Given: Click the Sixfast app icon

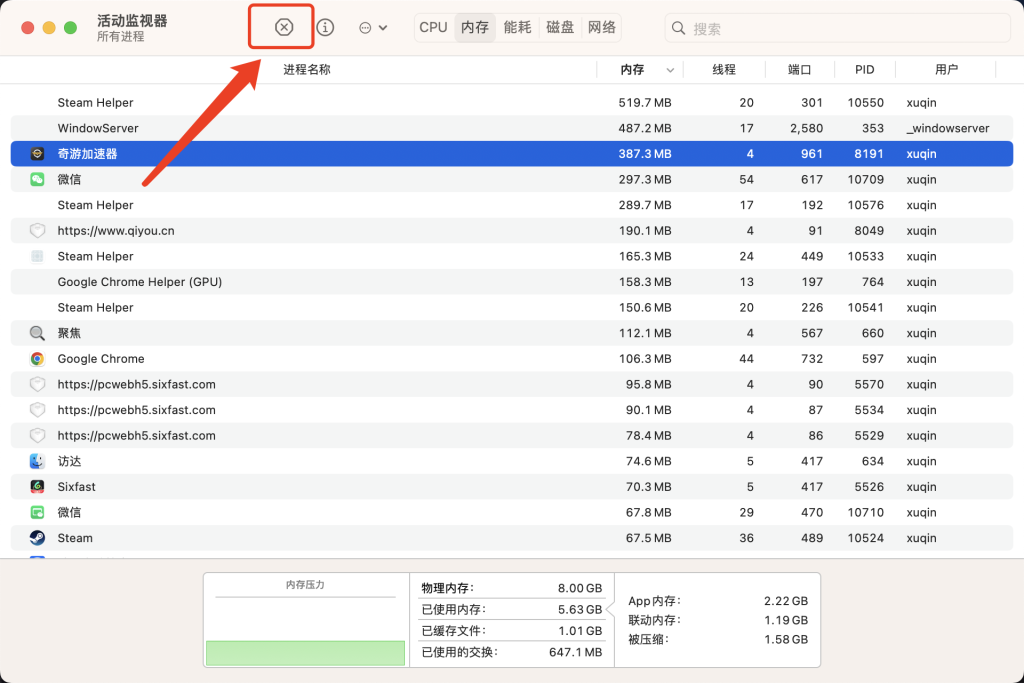Looking at the screenshot, I should (37, 486).
